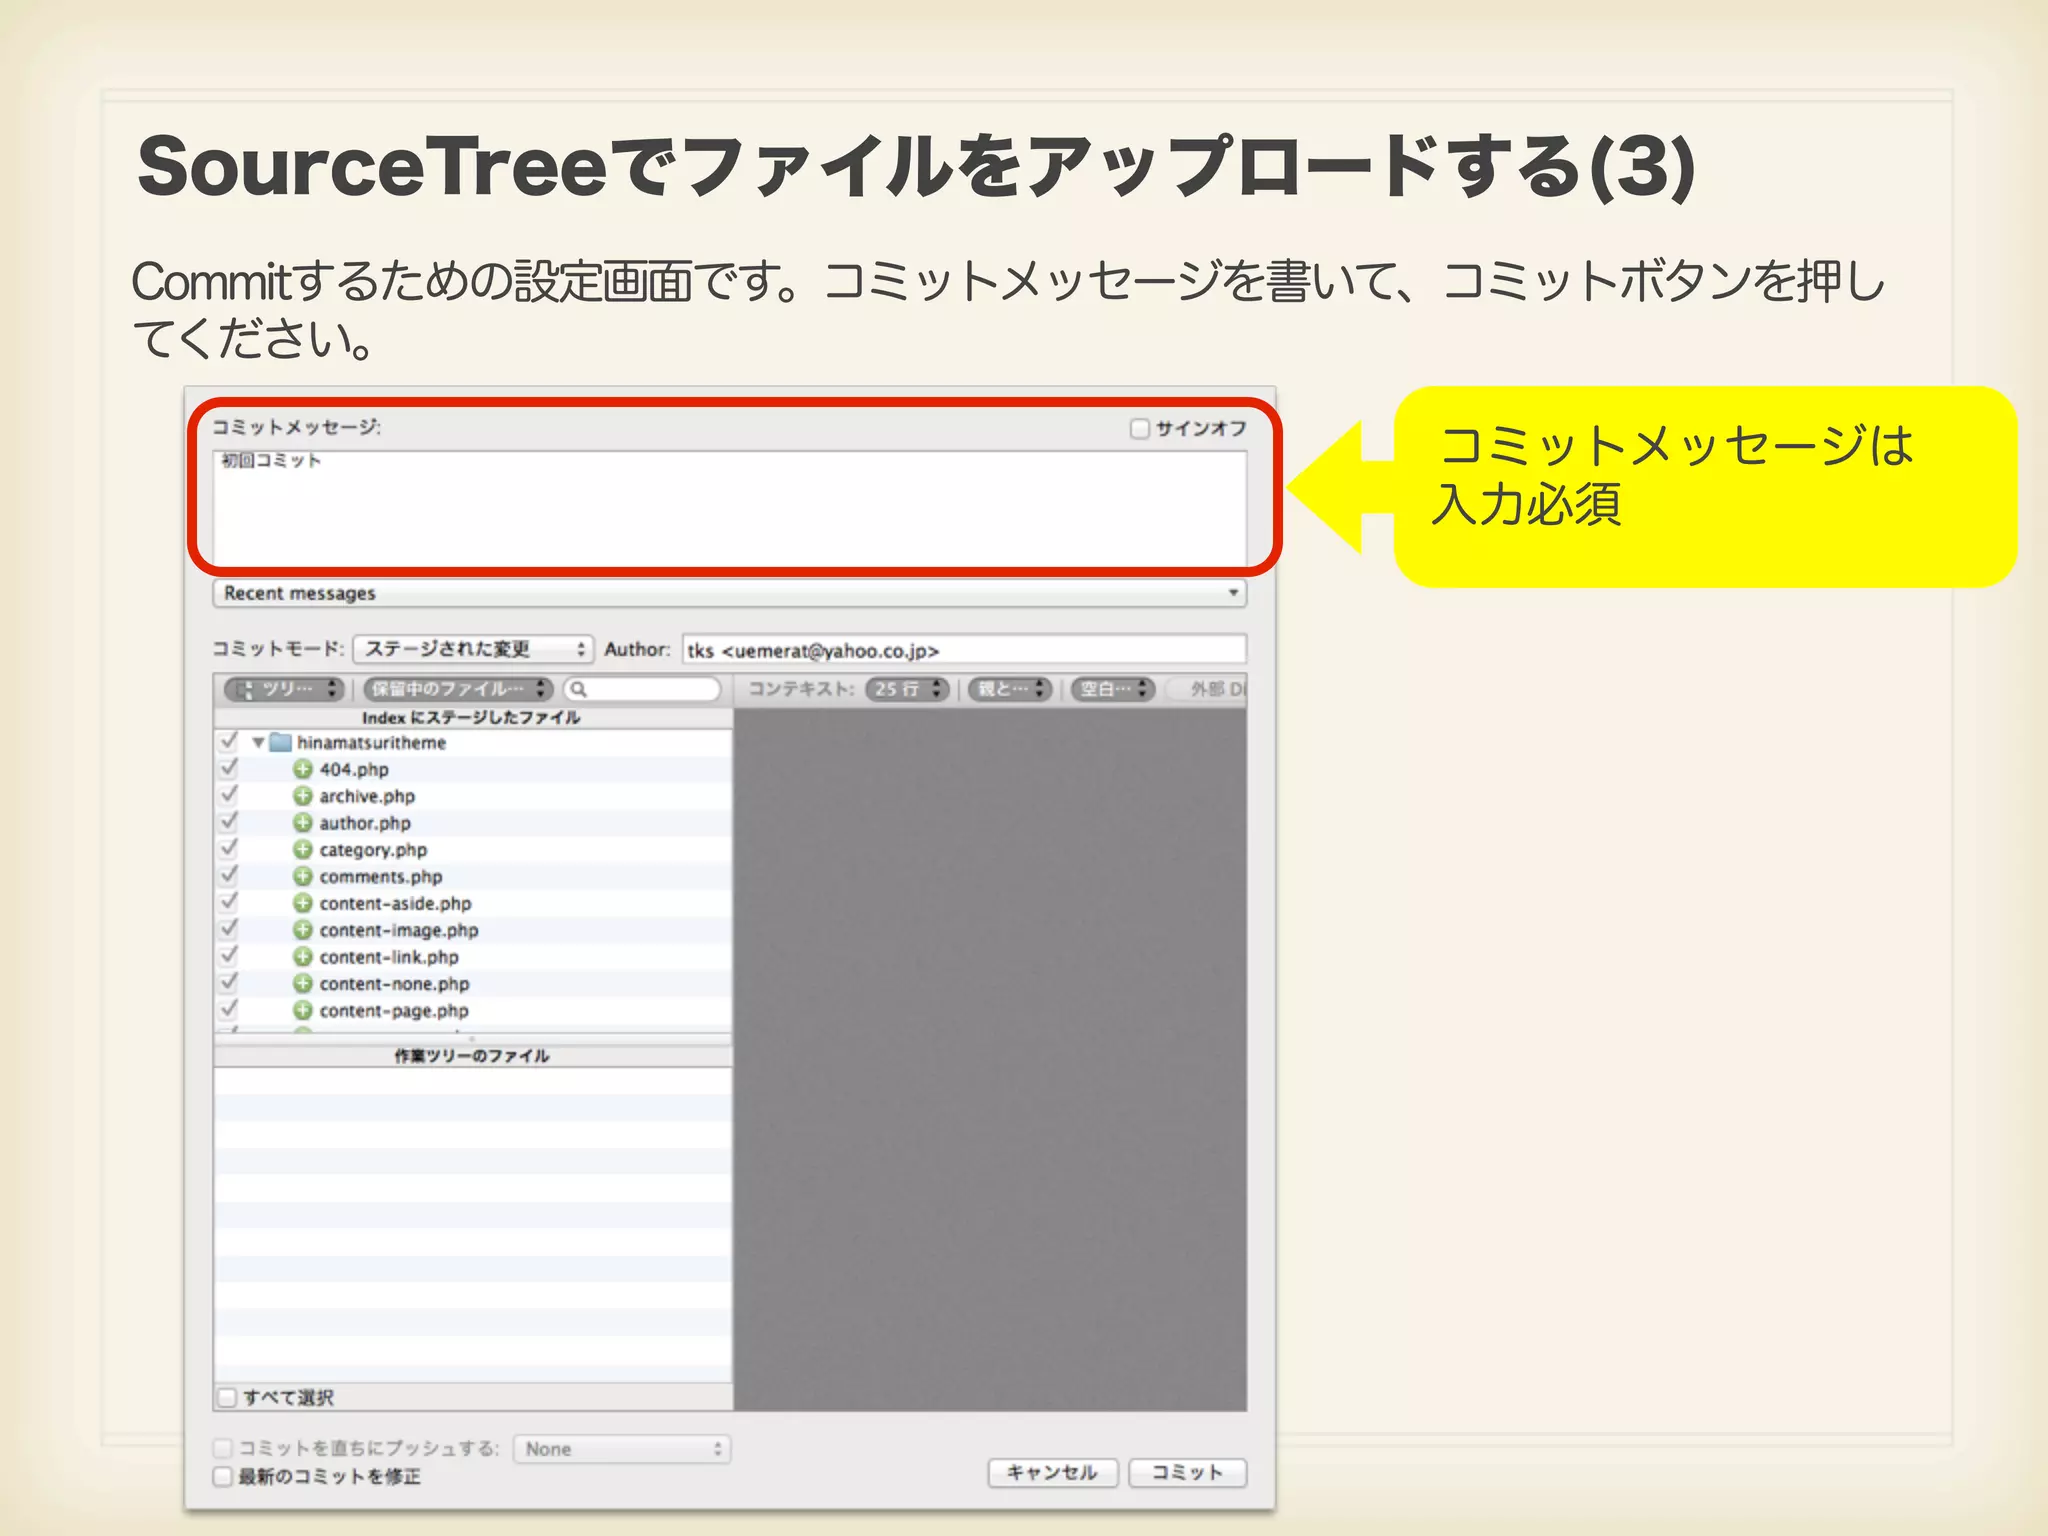Click into the commit message text area
Screen dimensions: 2048x1536
(729, 508)
